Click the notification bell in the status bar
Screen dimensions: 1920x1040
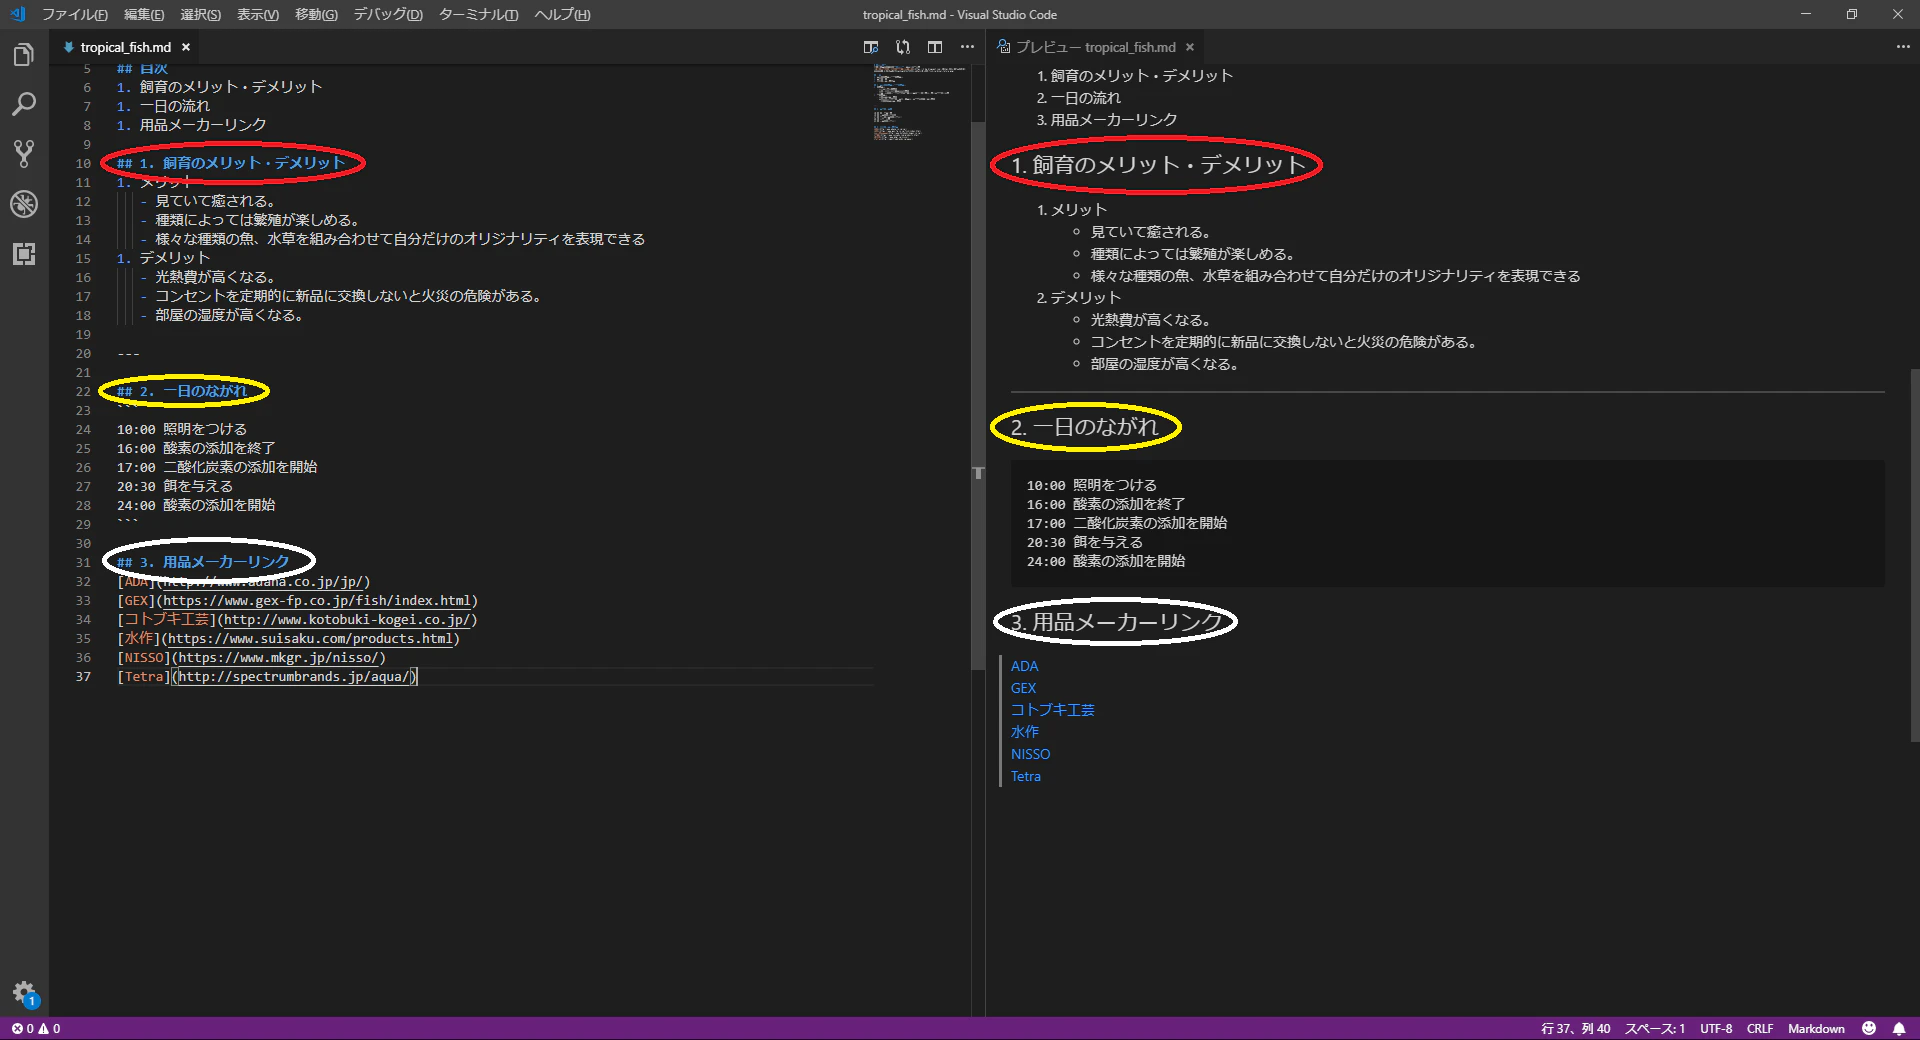(x=1899, y=1028)
